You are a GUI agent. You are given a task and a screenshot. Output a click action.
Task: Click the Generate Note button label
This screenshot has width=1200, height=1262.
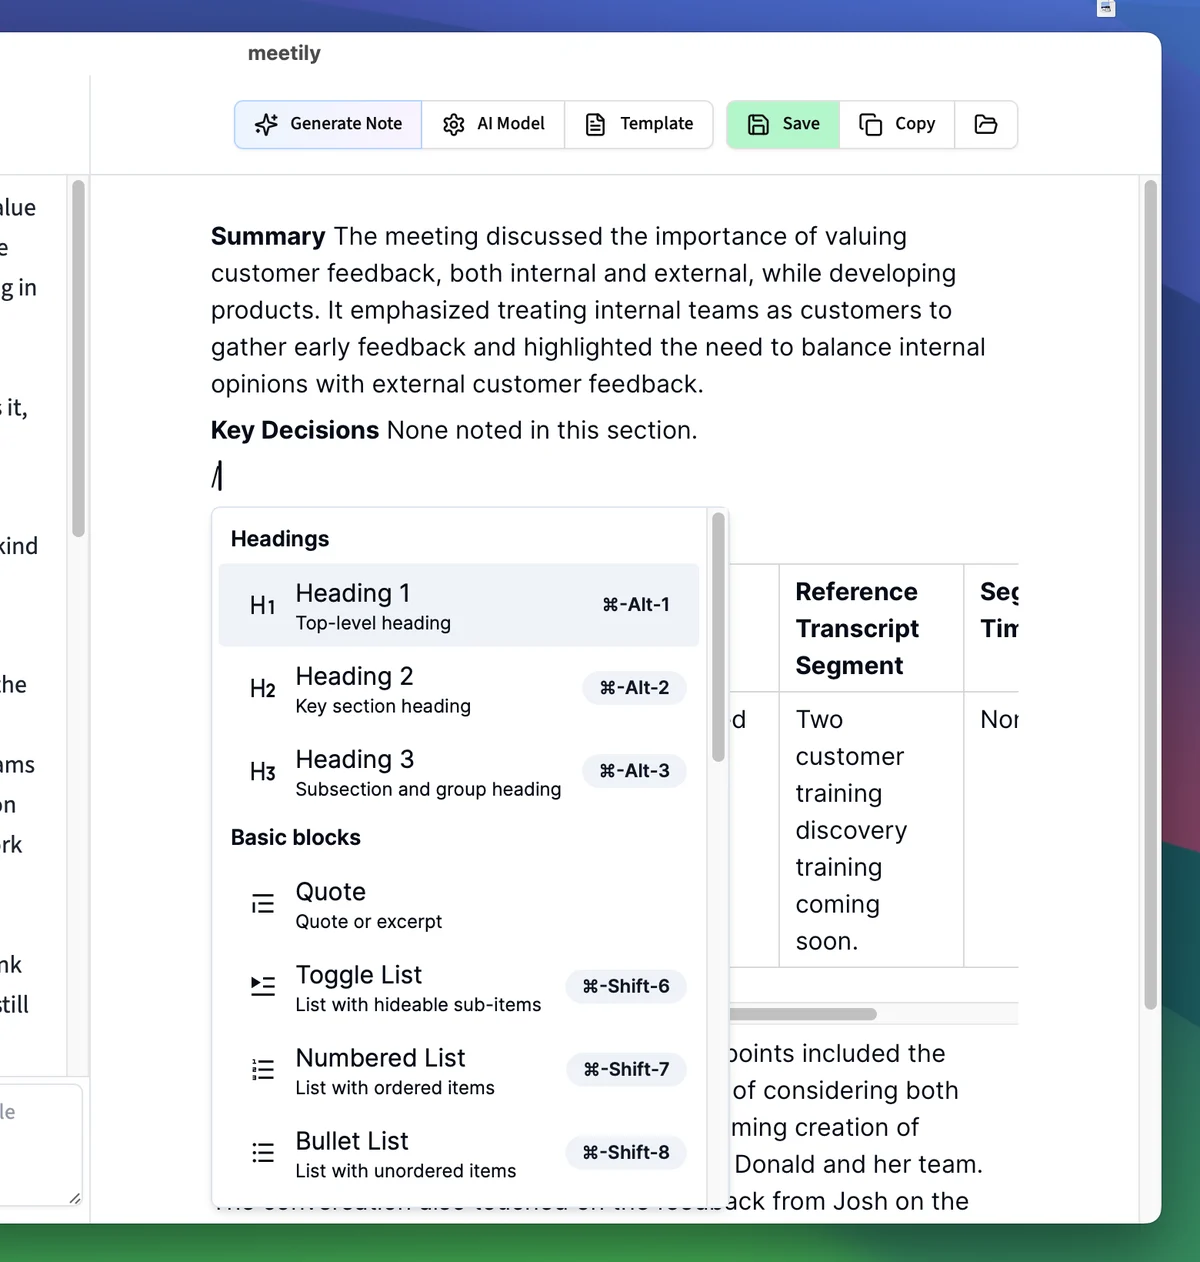346,124
